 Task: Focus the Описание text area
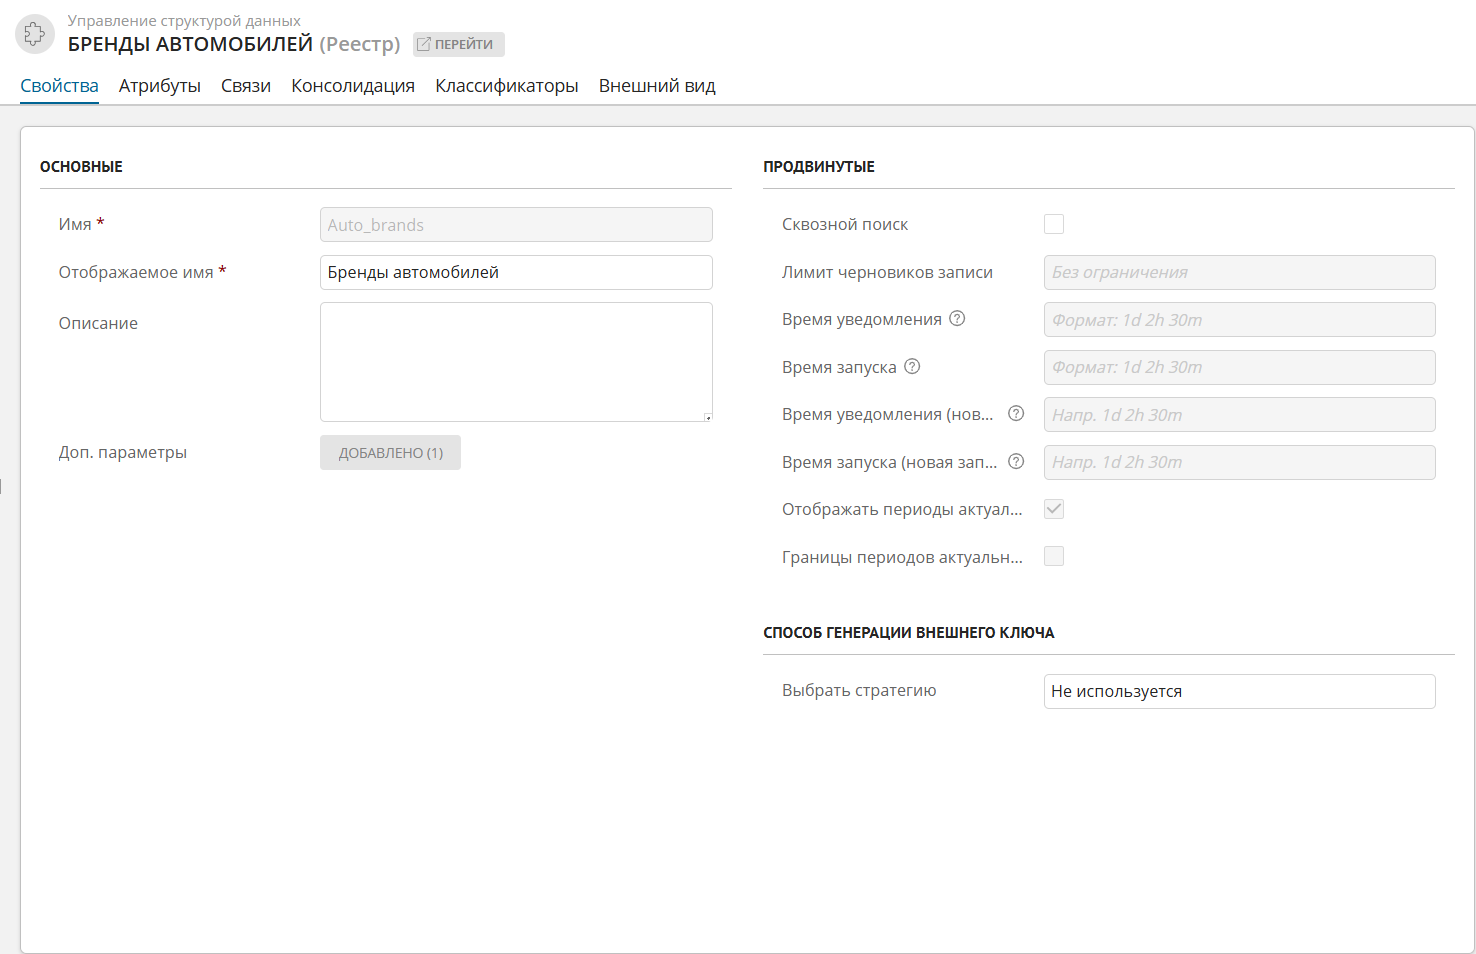pos(516,362)
